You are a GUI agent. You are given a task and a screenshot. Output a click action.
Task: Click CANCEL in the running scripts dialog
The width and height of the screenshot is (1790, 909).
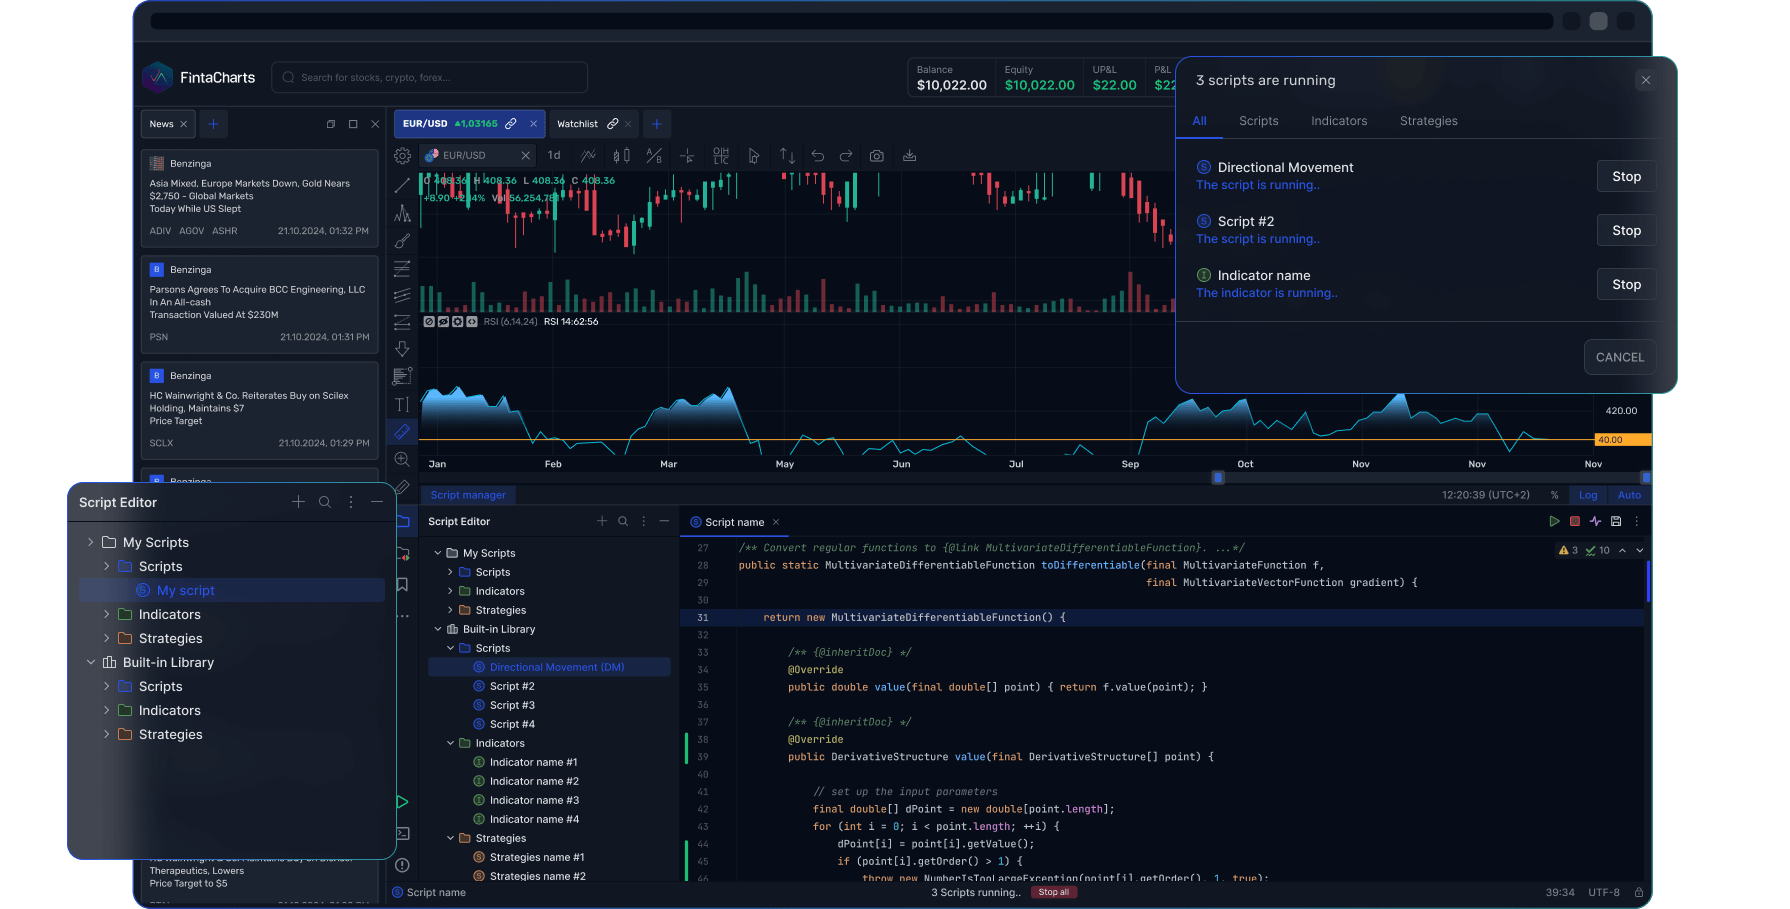point(1620,357)
